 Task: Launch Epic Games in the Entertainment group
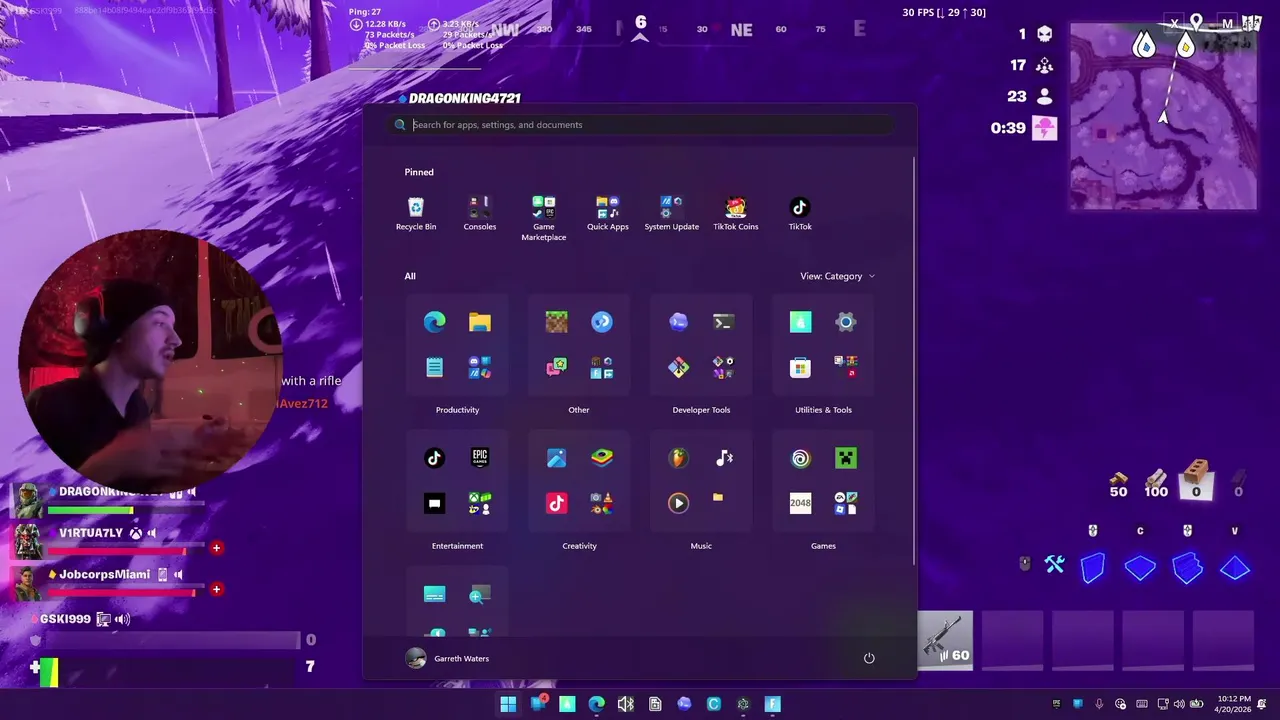[x=480, y=458]
